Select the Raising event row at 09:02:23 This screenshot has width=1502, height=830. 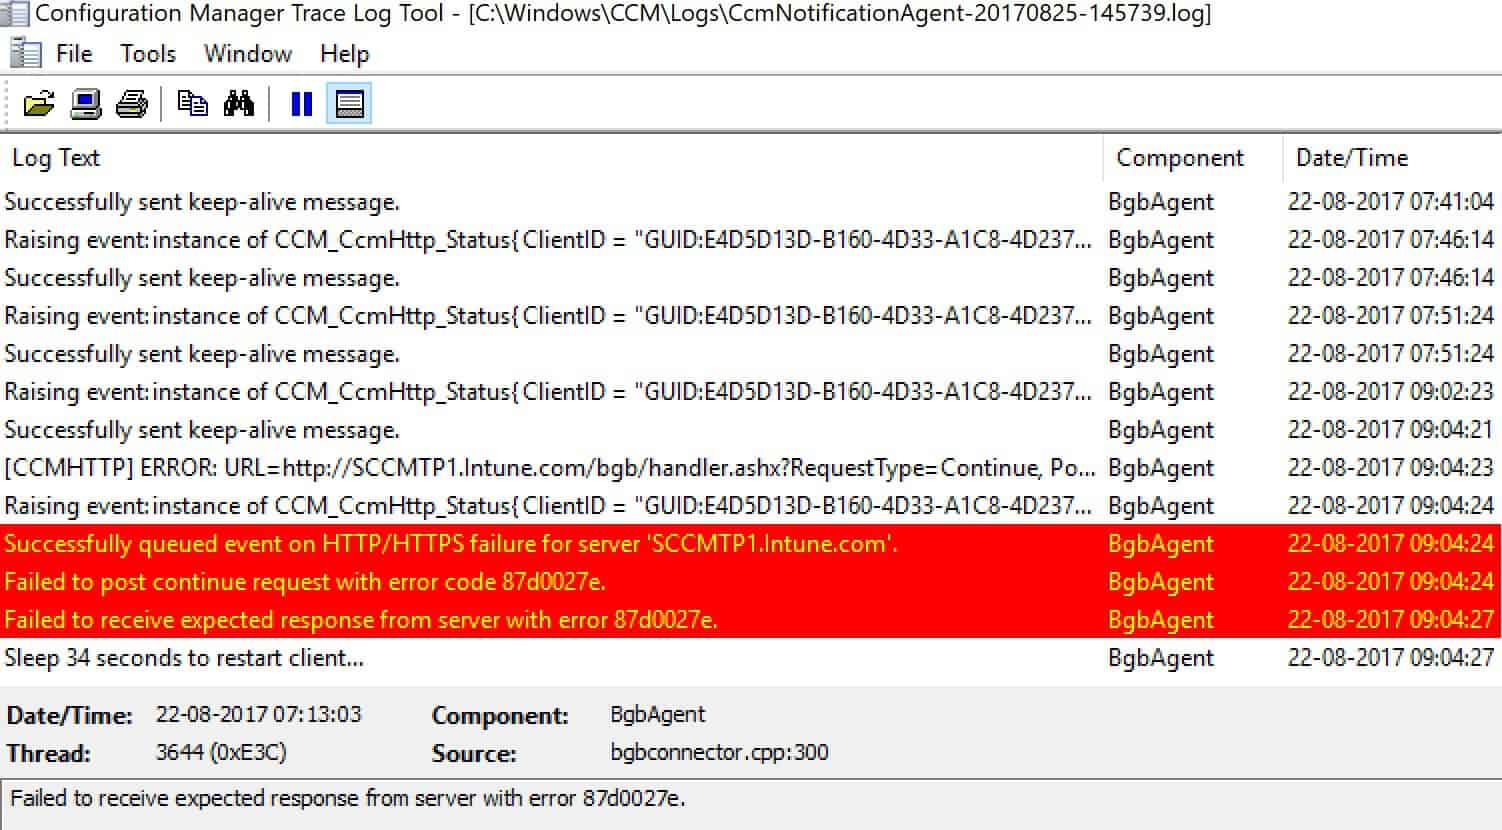tap(751, 392)
